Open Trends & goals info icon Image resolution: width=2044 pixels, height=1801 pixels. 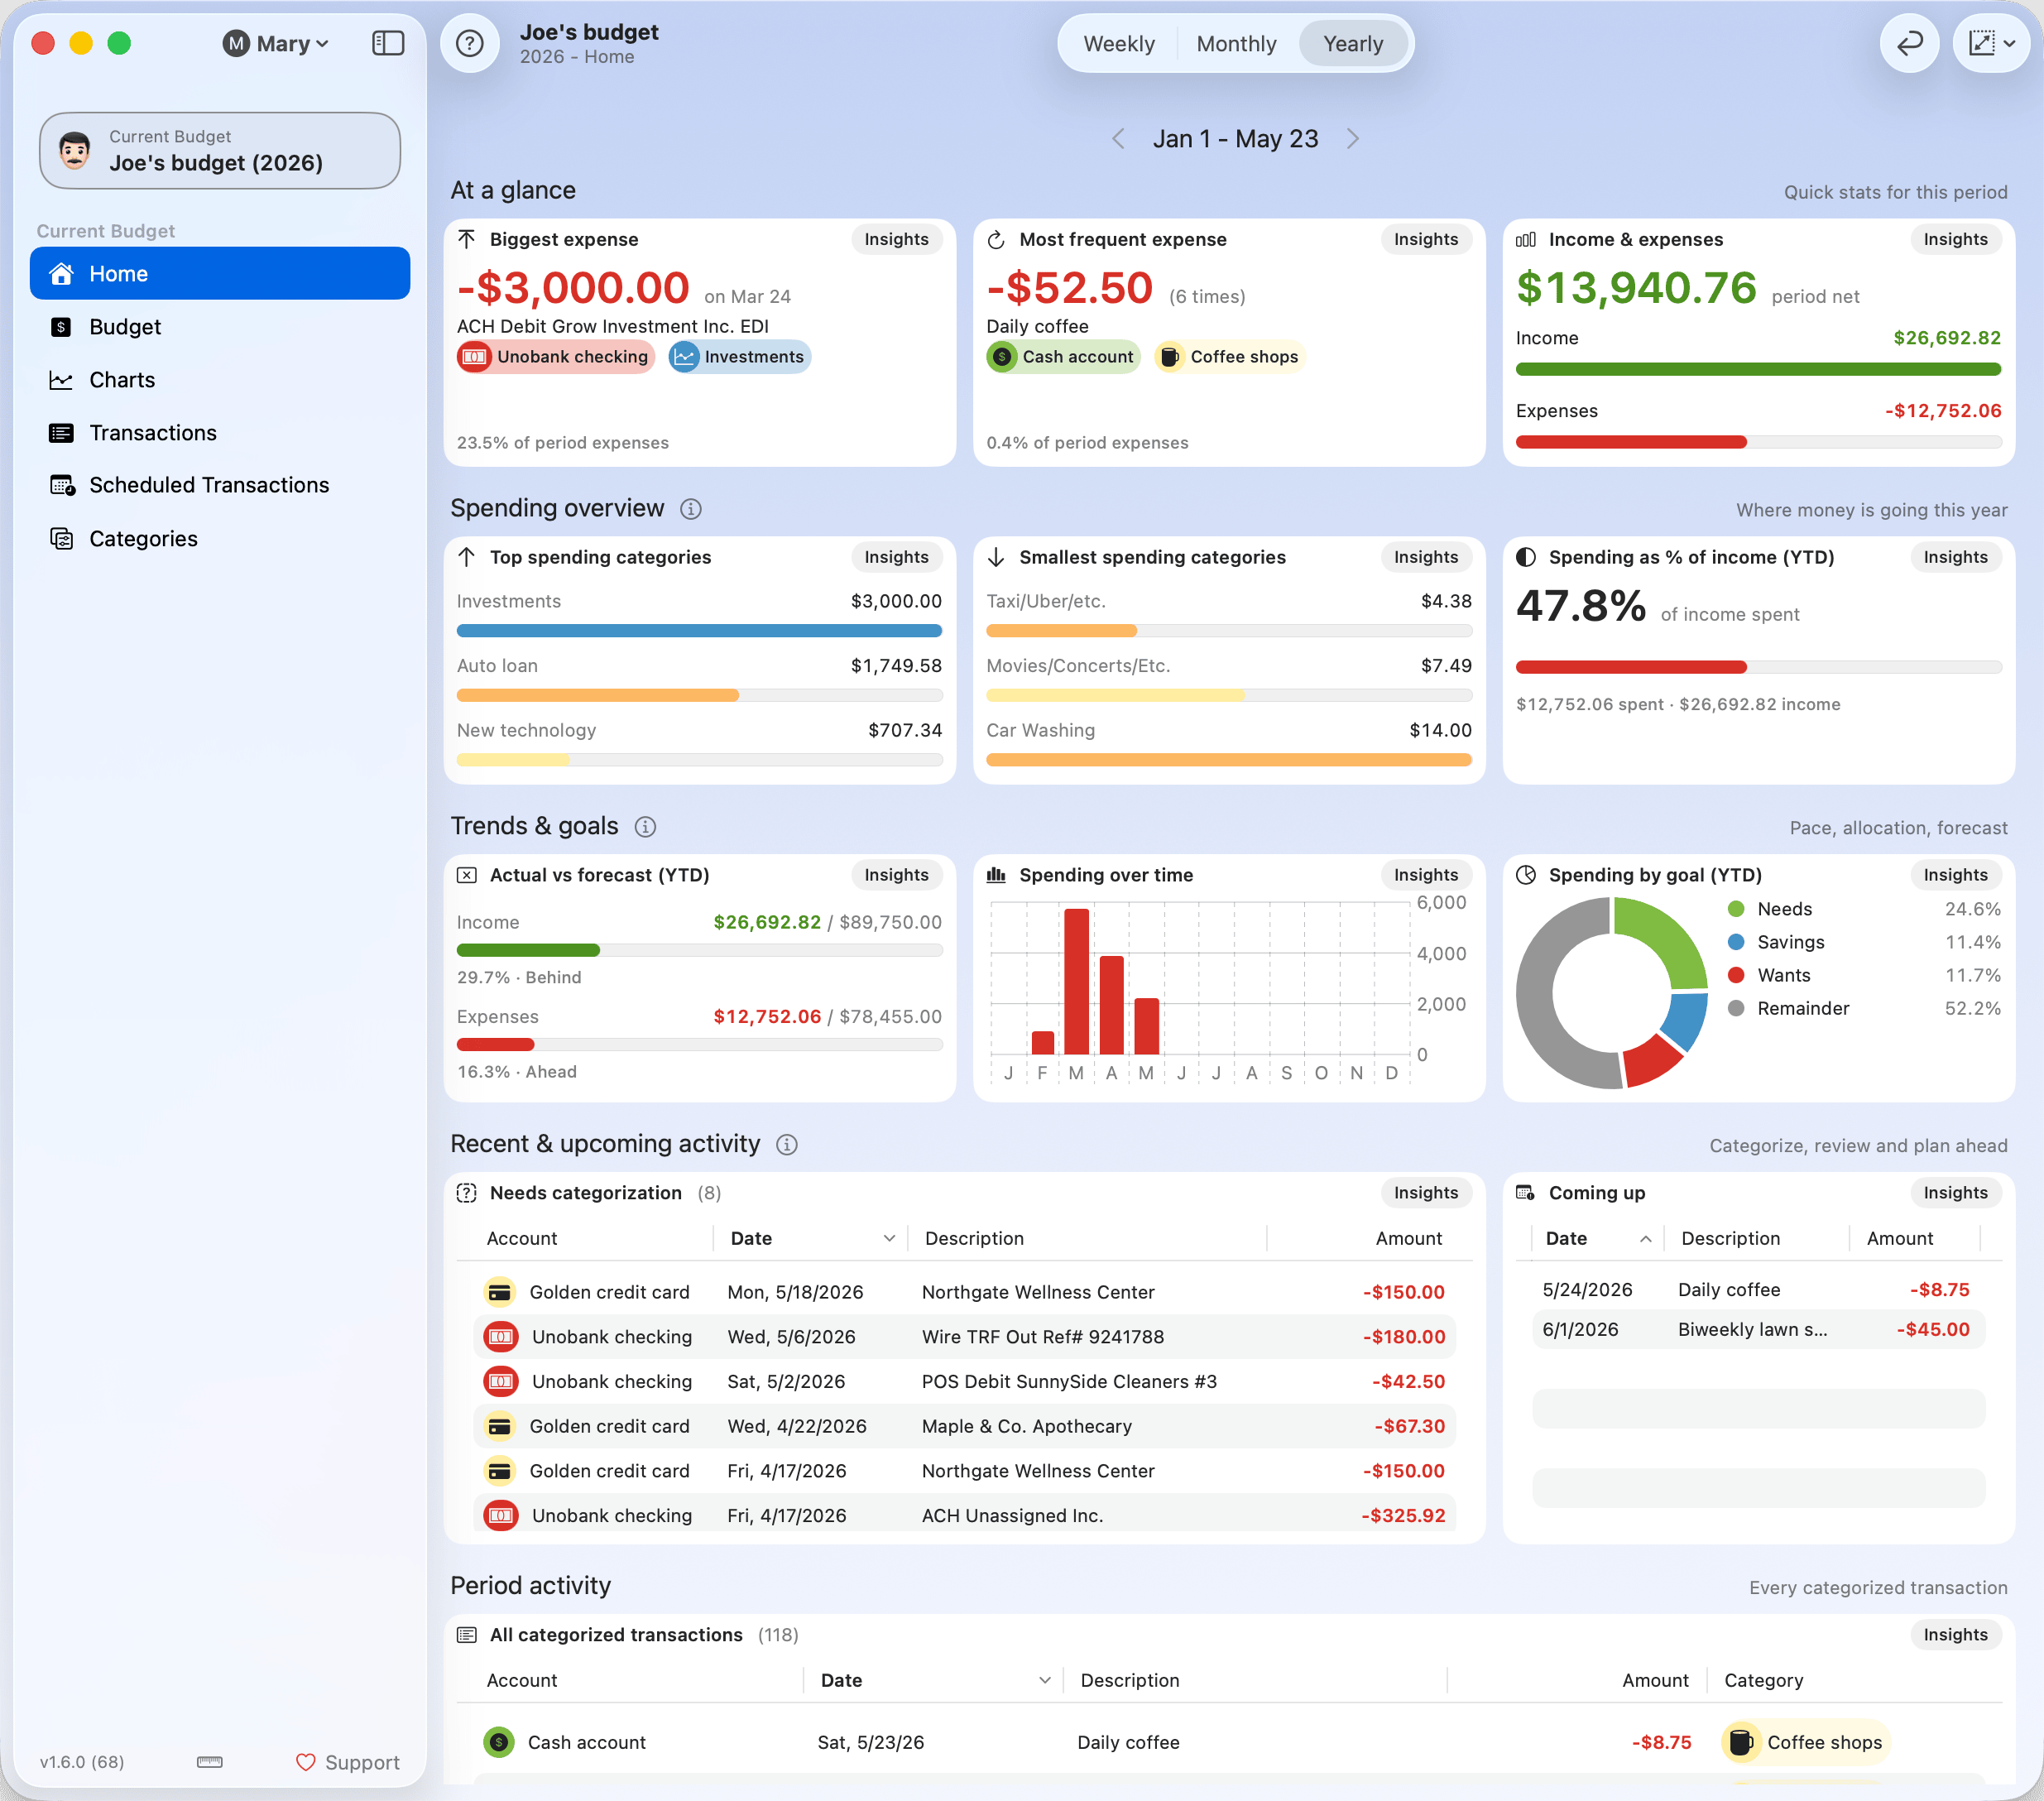click(646, 827)
